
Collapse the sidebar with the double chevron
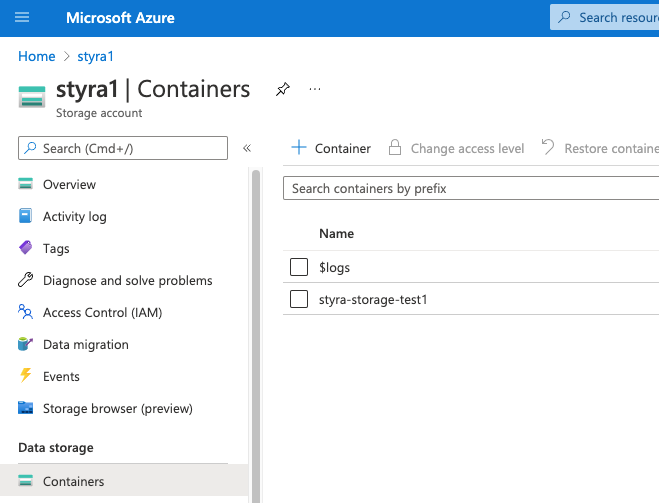click(247, 148)
